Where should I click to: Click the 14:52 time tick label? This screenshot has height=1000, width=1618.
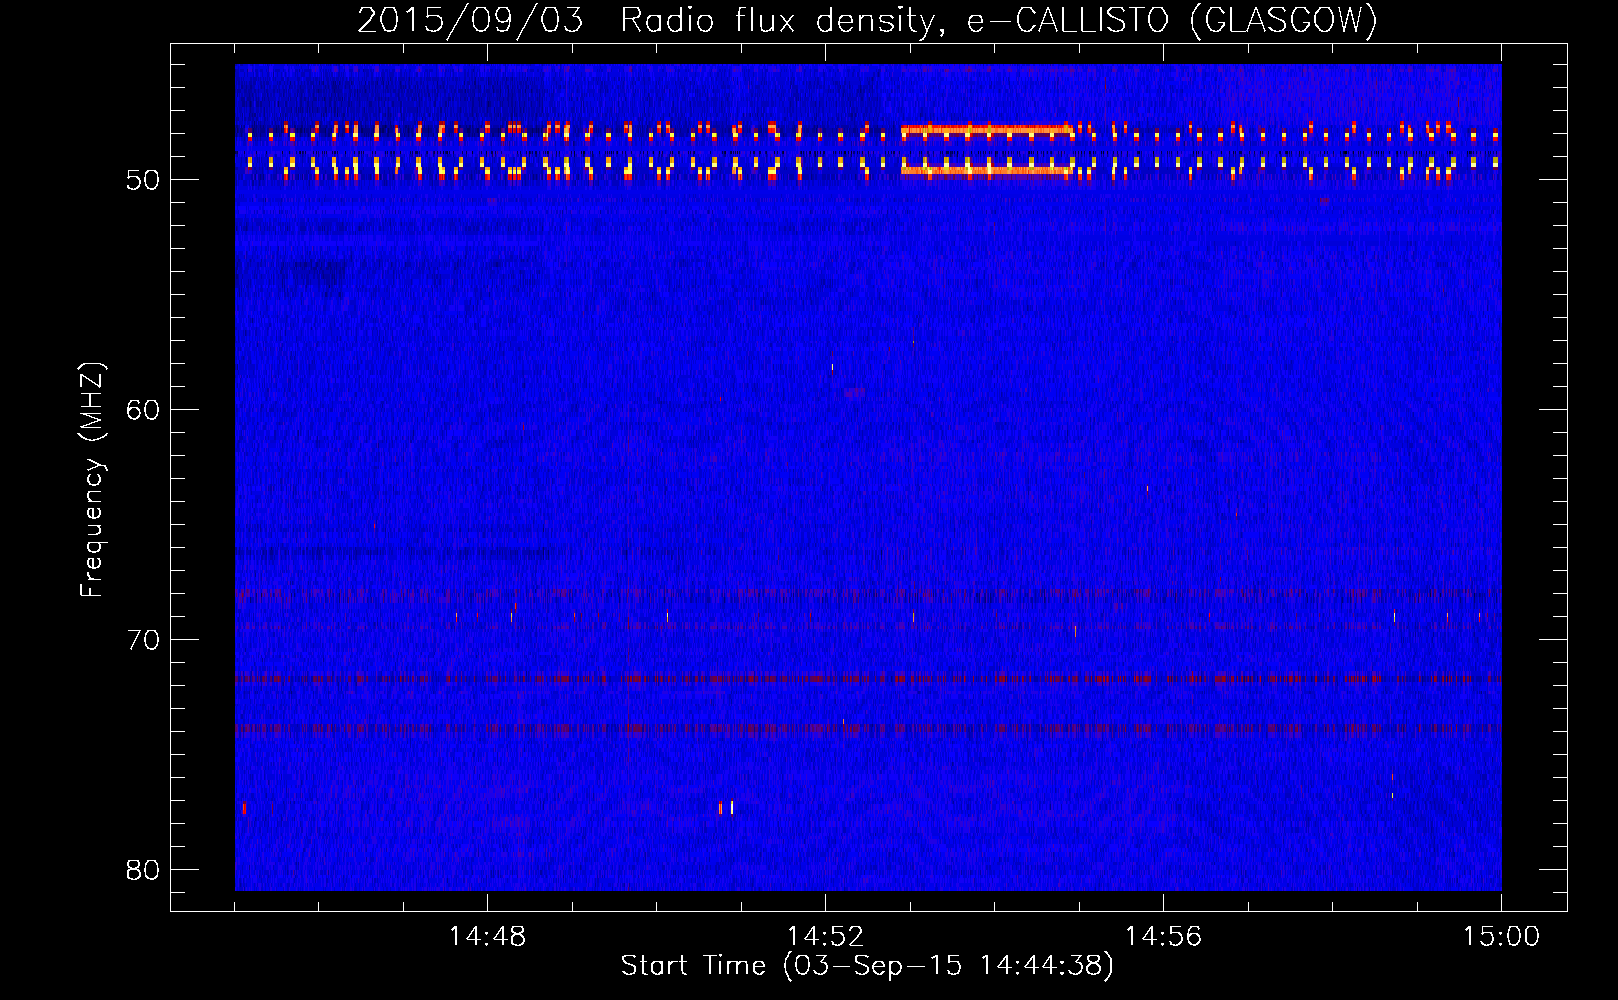tap(825, 936)
